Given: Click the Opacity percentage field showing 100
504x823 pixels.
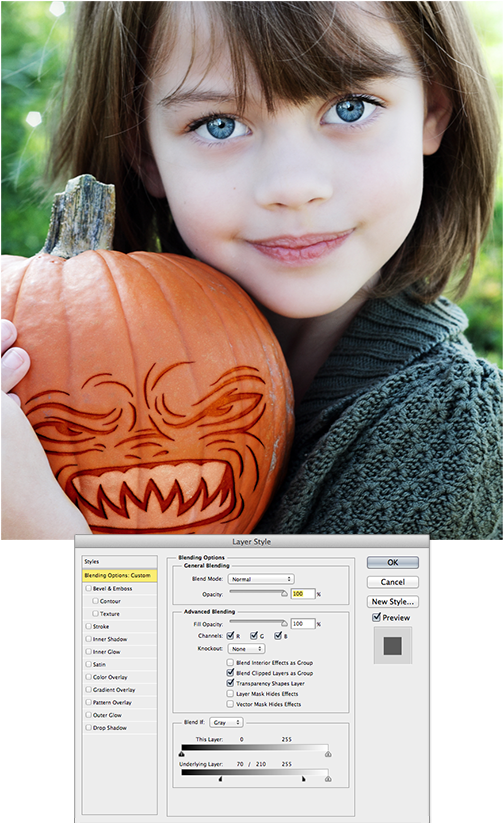Looking at the screenshot, I should pyautogui.click(x=302, y=594).
